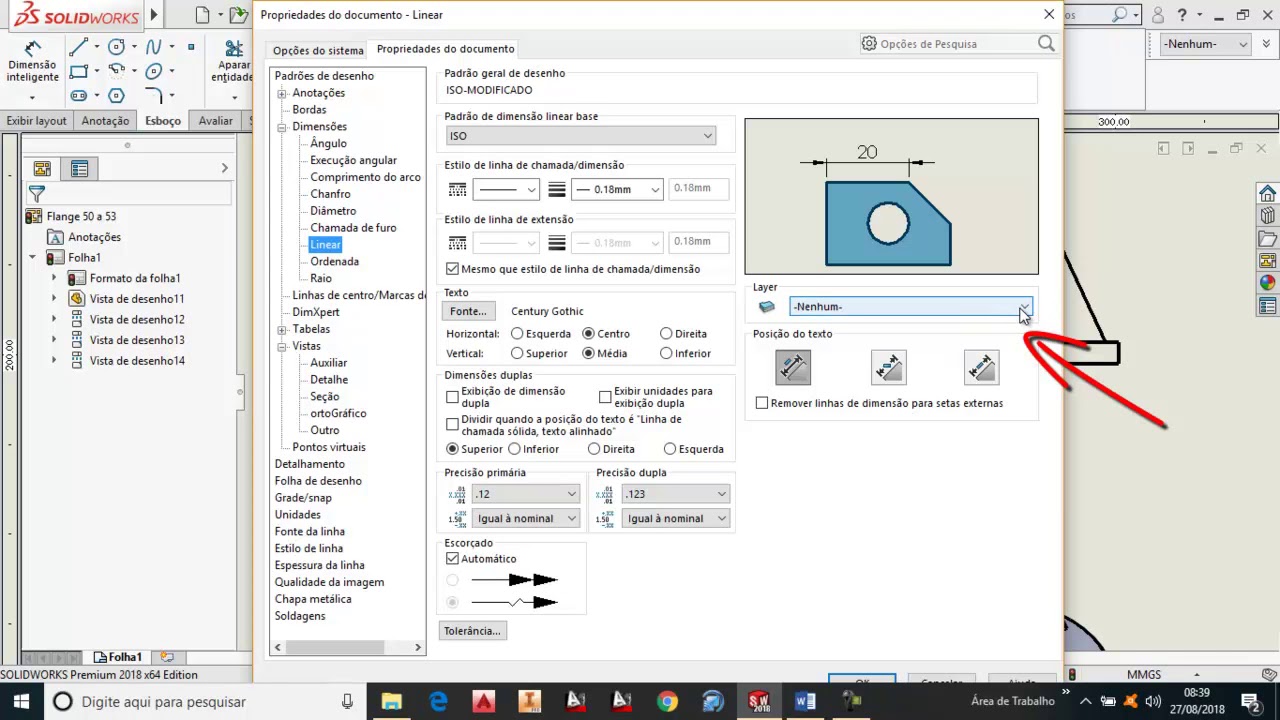Select vertical Inferior text radio button in Texto
Screen dimensions: 1280x720
(666, 354)
